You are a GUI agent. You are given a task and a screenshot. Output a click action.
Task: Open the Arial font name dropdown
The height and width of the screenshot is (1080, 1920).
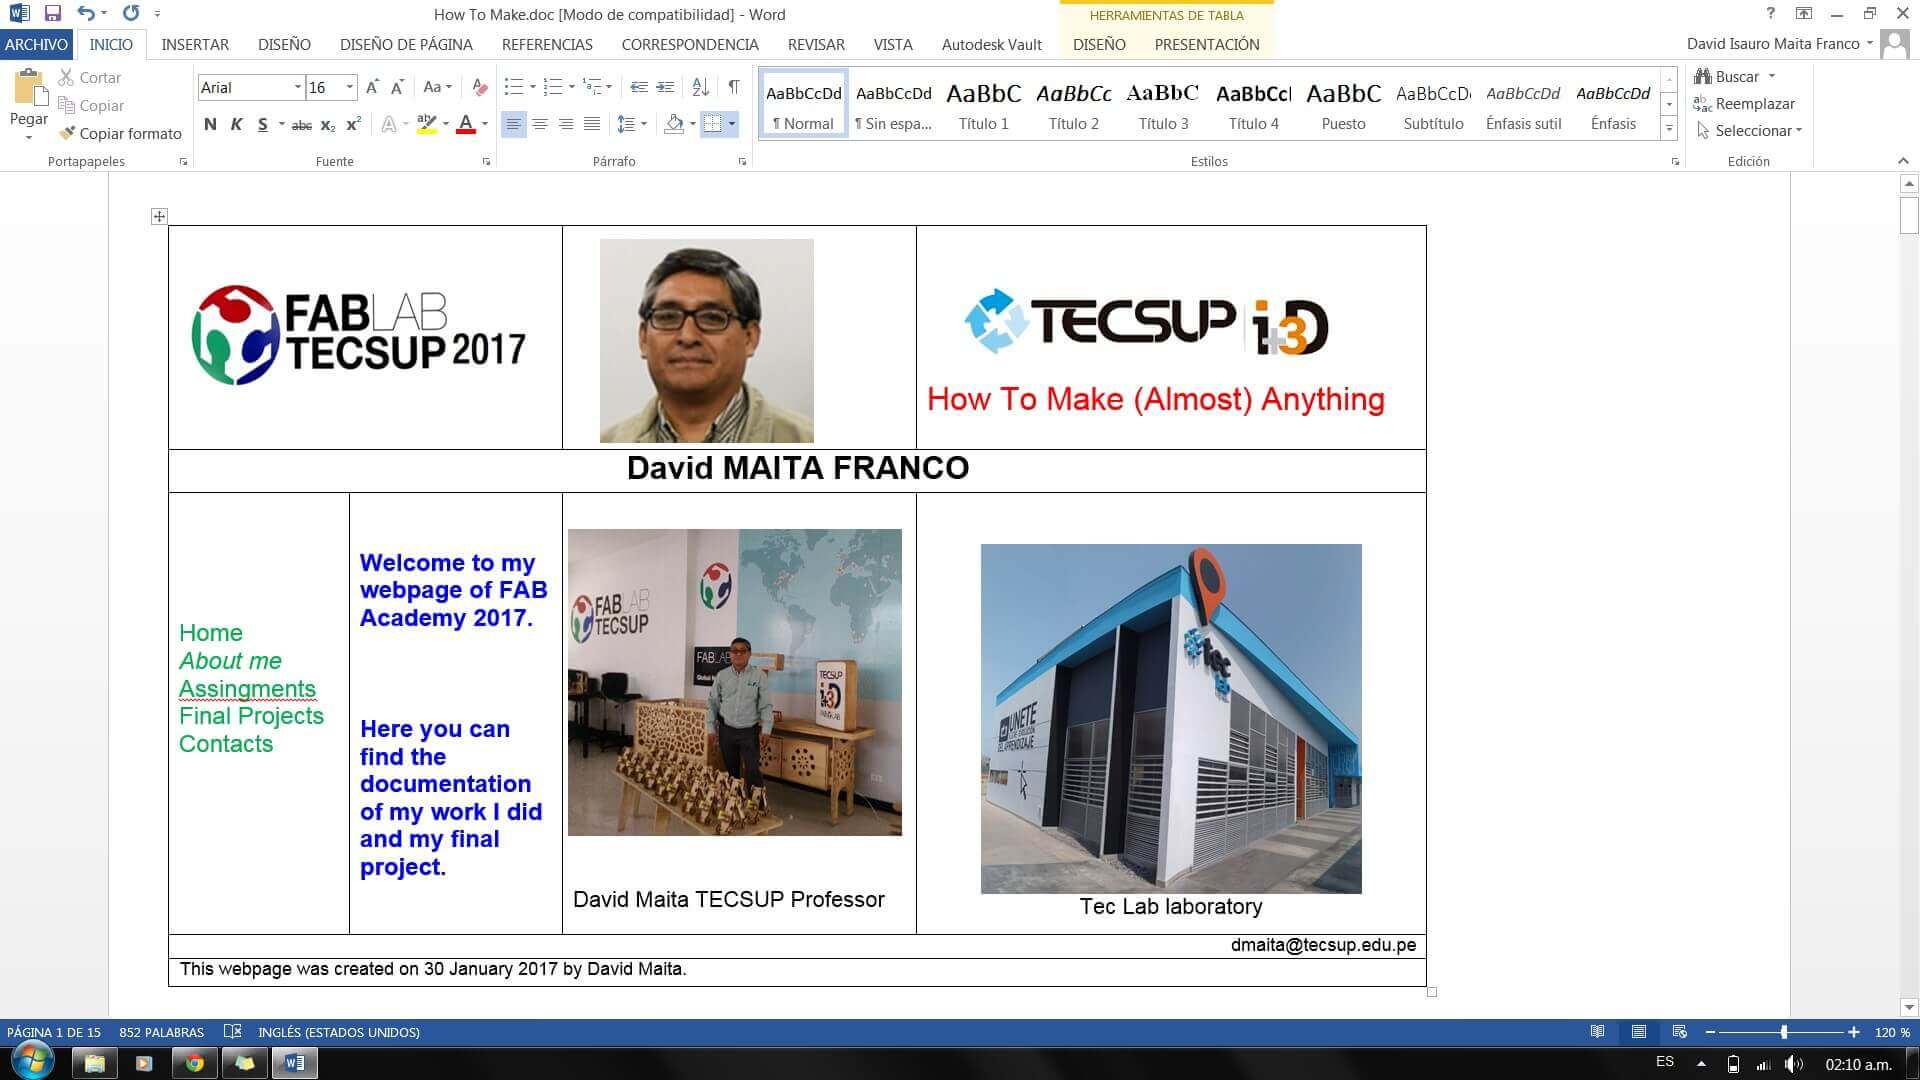pyautogui.click(x=297, y=87)
